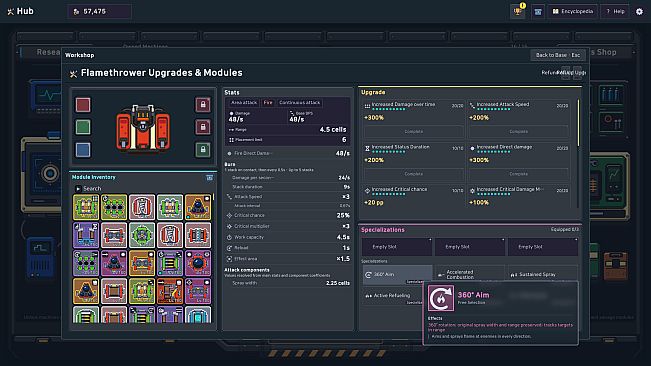Viewport: 651px width, 366px height.
Task: Click the Increased Critical chance upgrade
Action: tap(414, 197)
